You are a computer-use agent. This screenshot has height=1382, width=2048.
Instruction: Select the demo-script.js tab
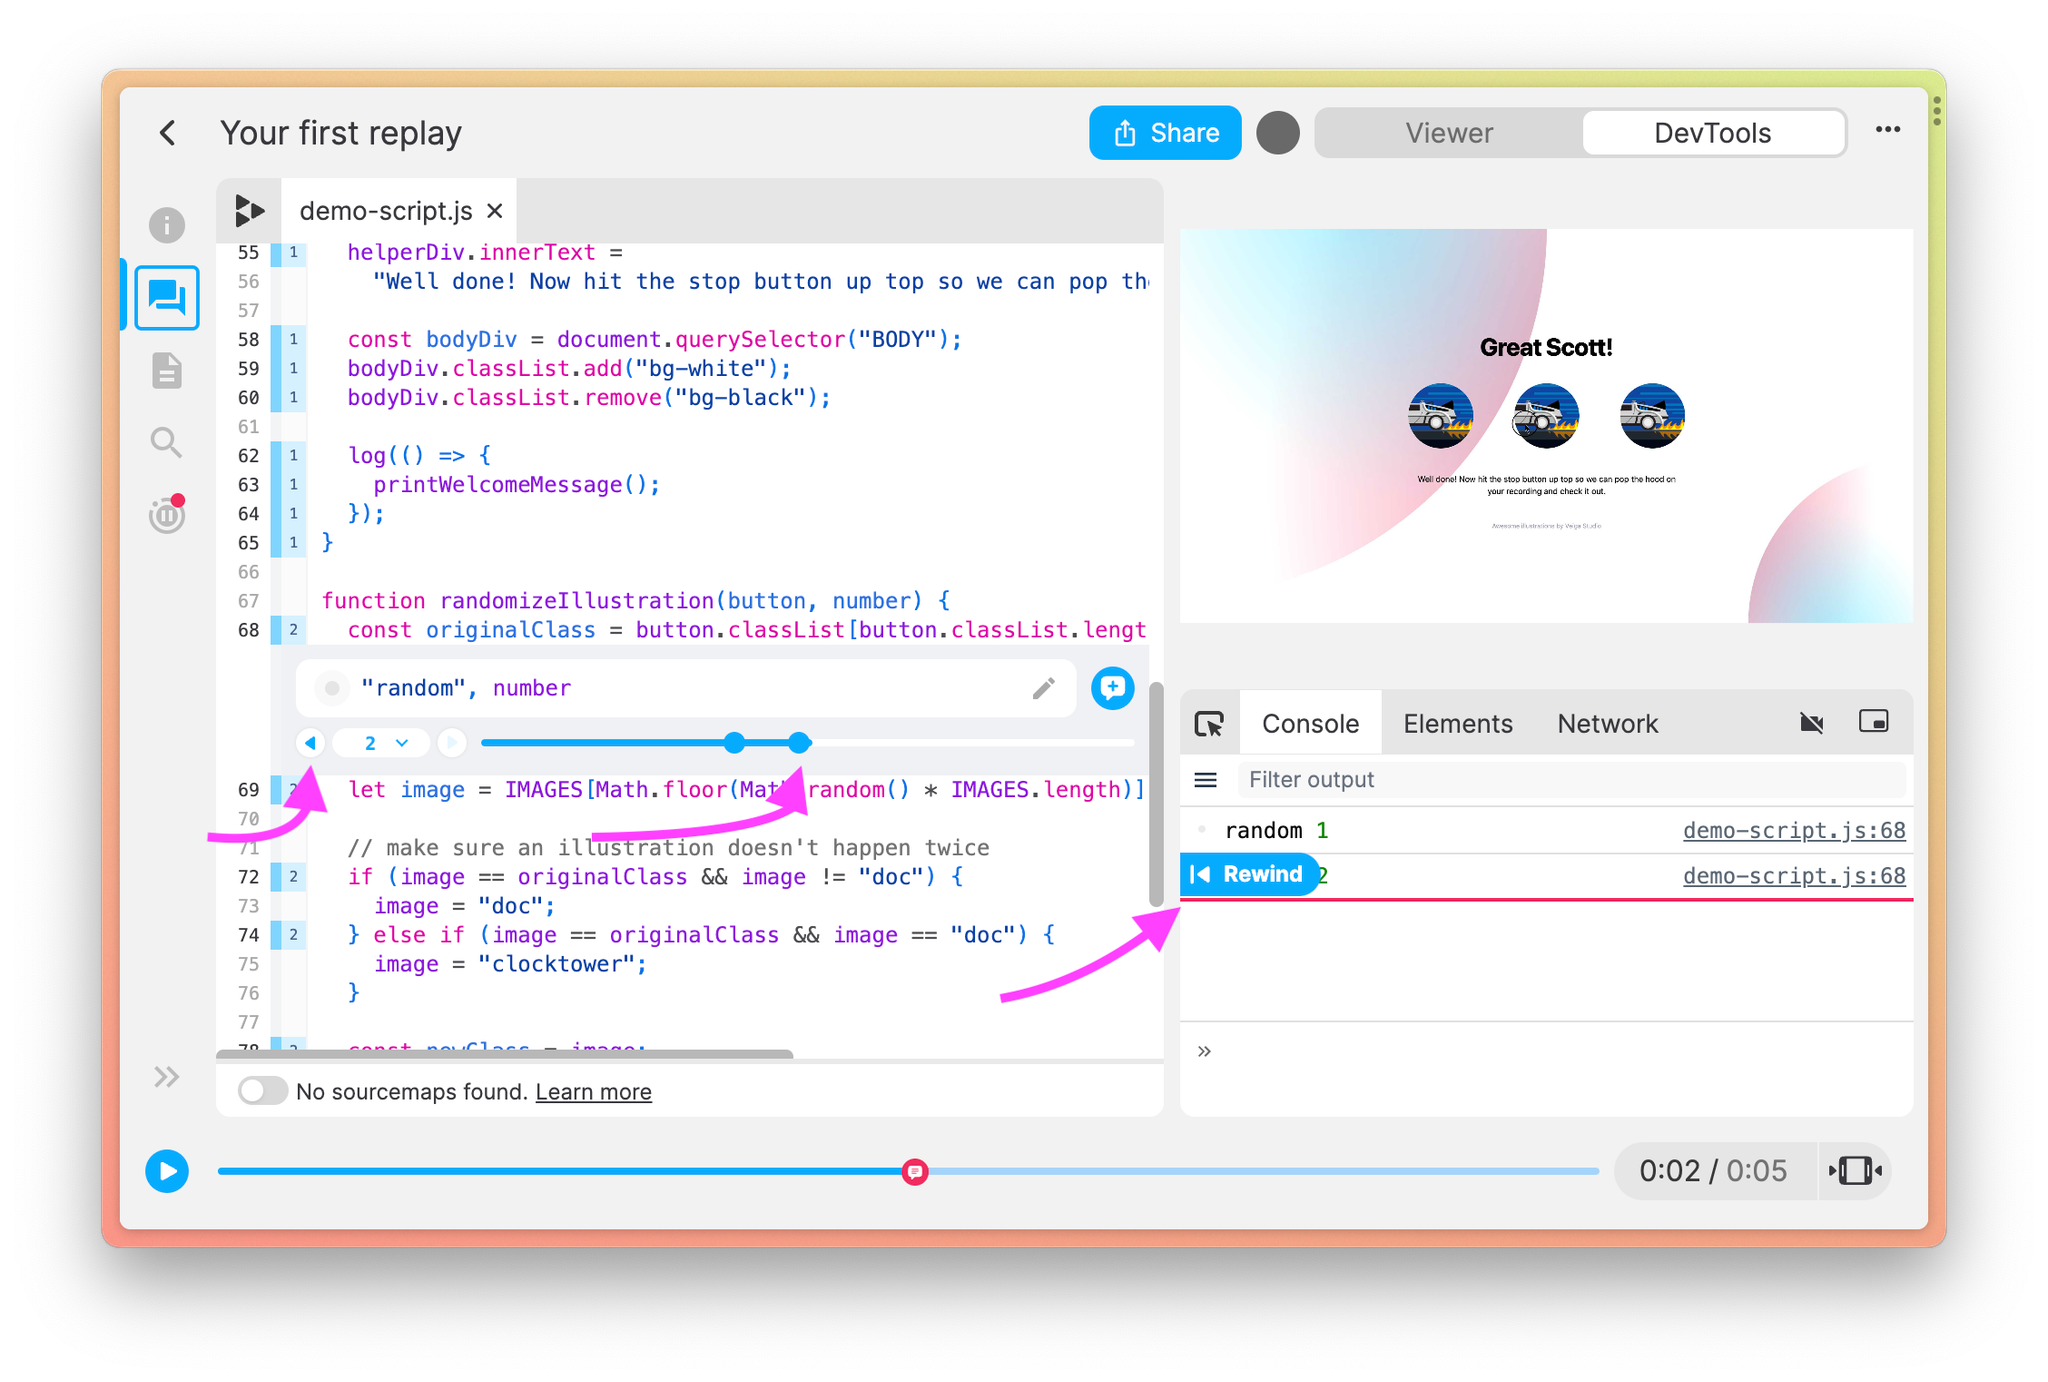click(386, 211)
